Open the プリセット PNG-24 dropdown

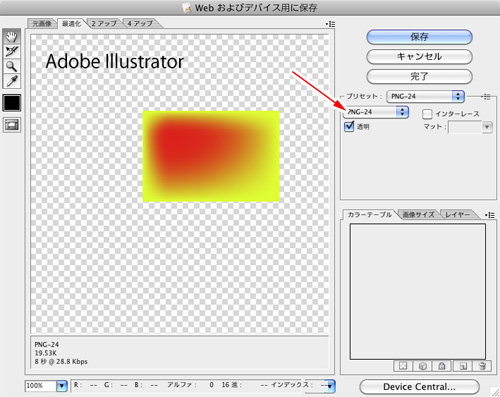[x=425, y=96]
